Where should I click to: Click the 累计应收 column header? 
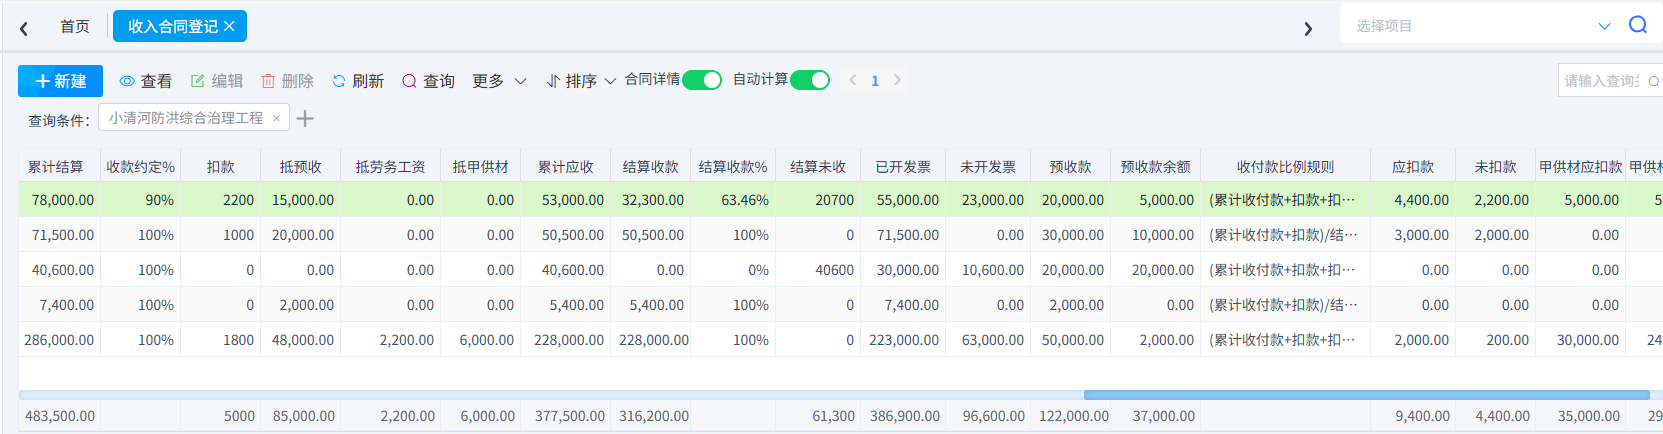(566, 167)
